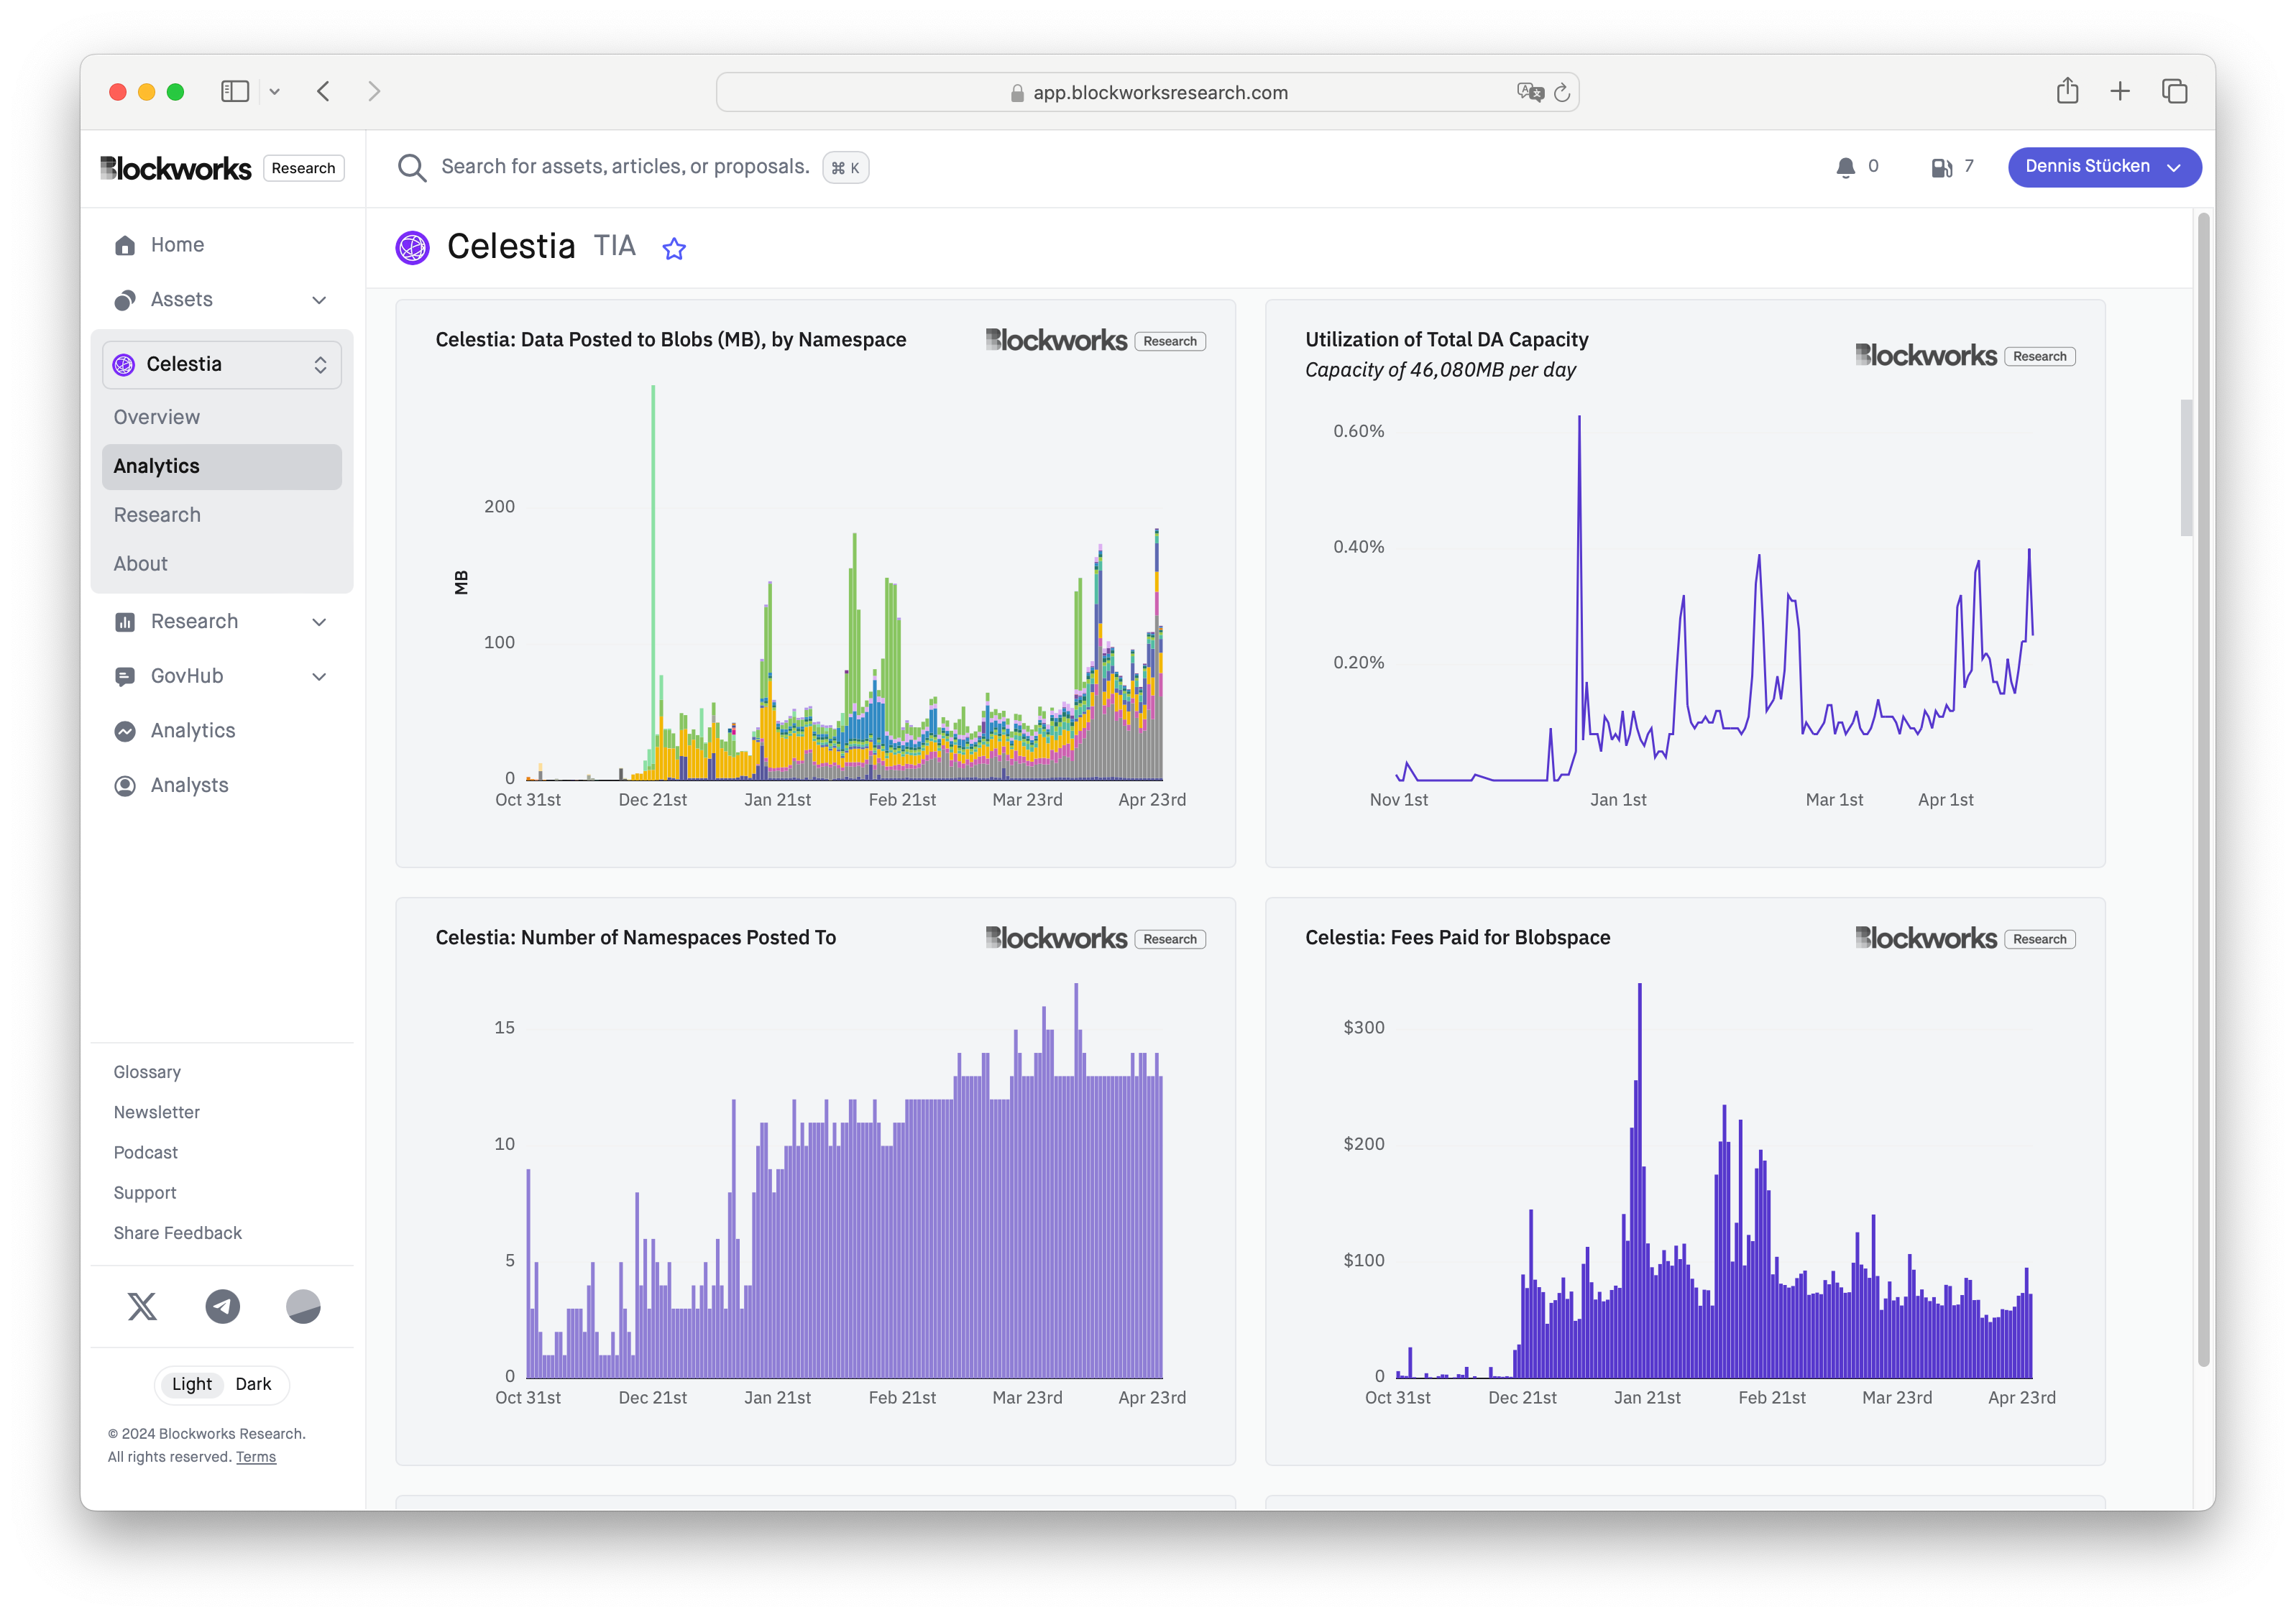This screenshot has width=2296, height=1617.
Task: Open notifications bell icon
Action: [x=1845, y=167]
